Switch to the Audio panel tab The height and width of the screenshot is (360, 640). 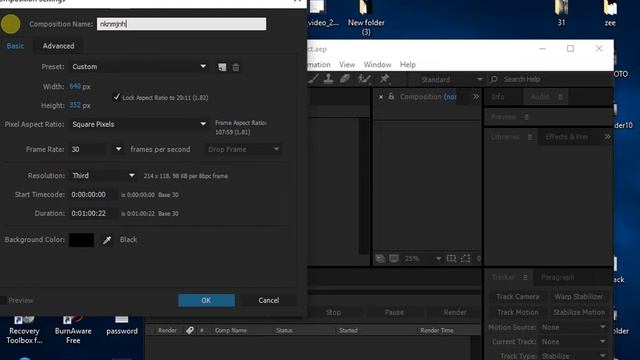click(540, 97)
